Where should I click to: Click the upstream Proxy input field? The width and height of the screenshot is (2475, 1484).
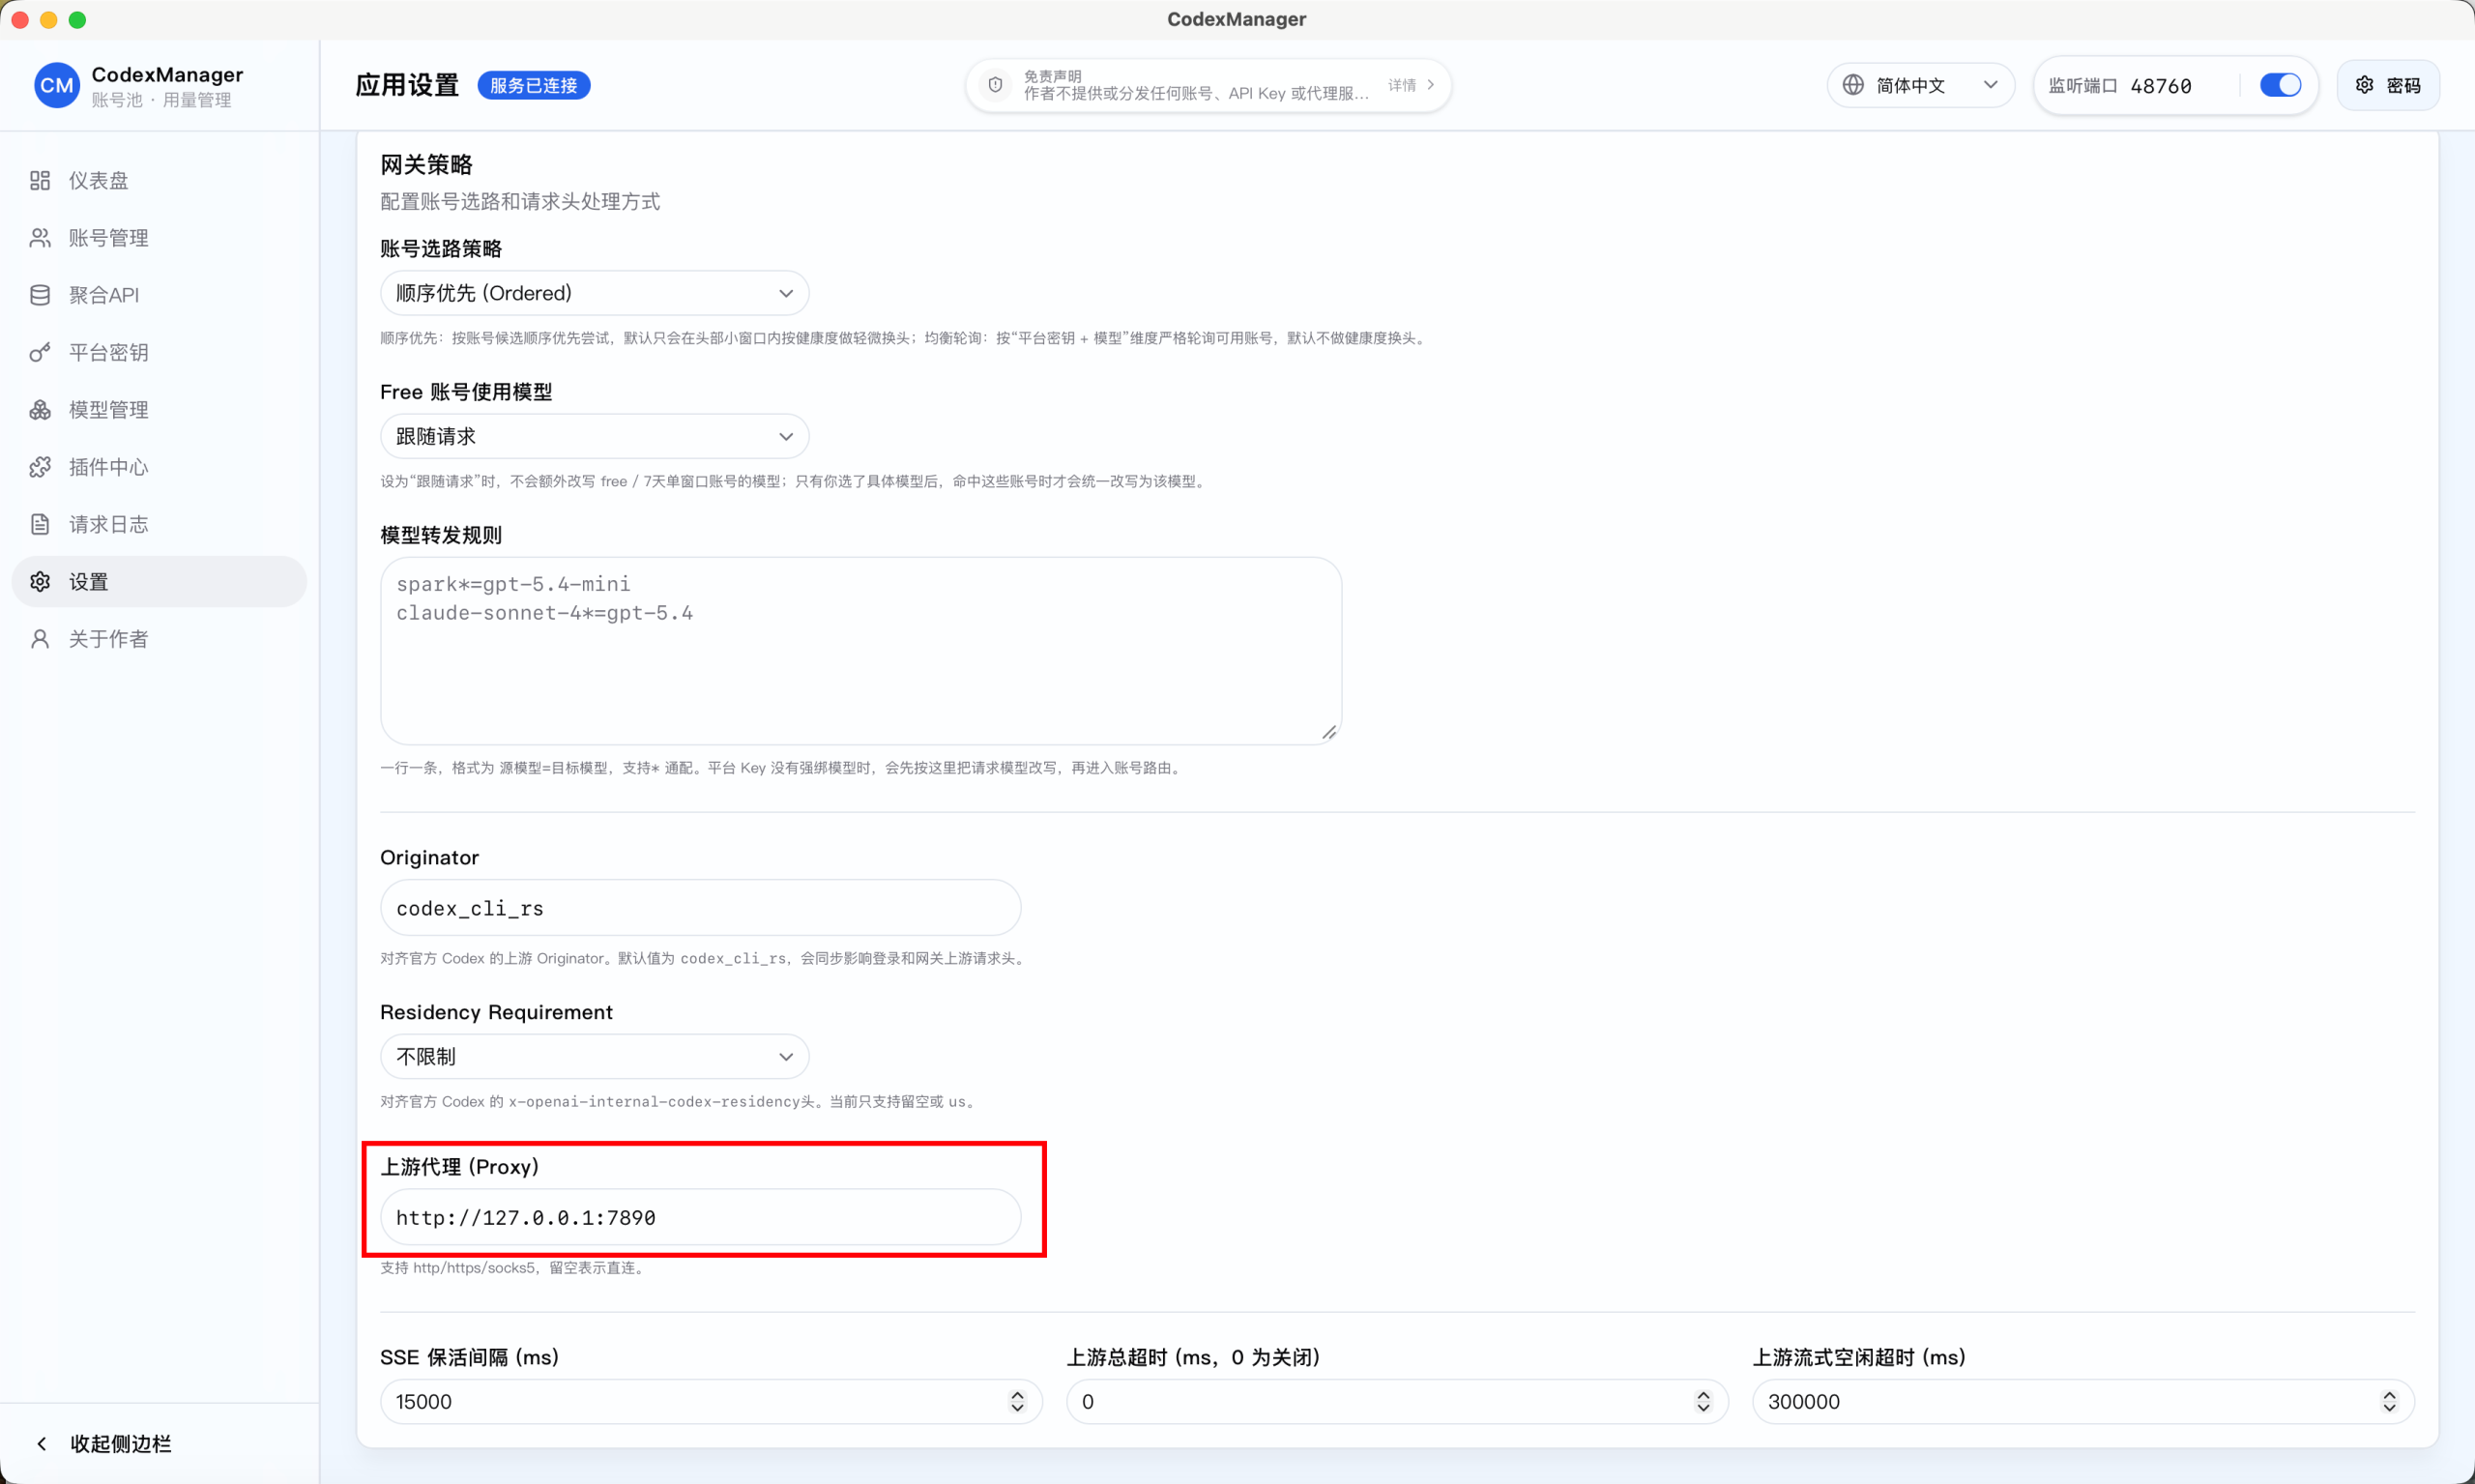click(x=700, y=1217)
